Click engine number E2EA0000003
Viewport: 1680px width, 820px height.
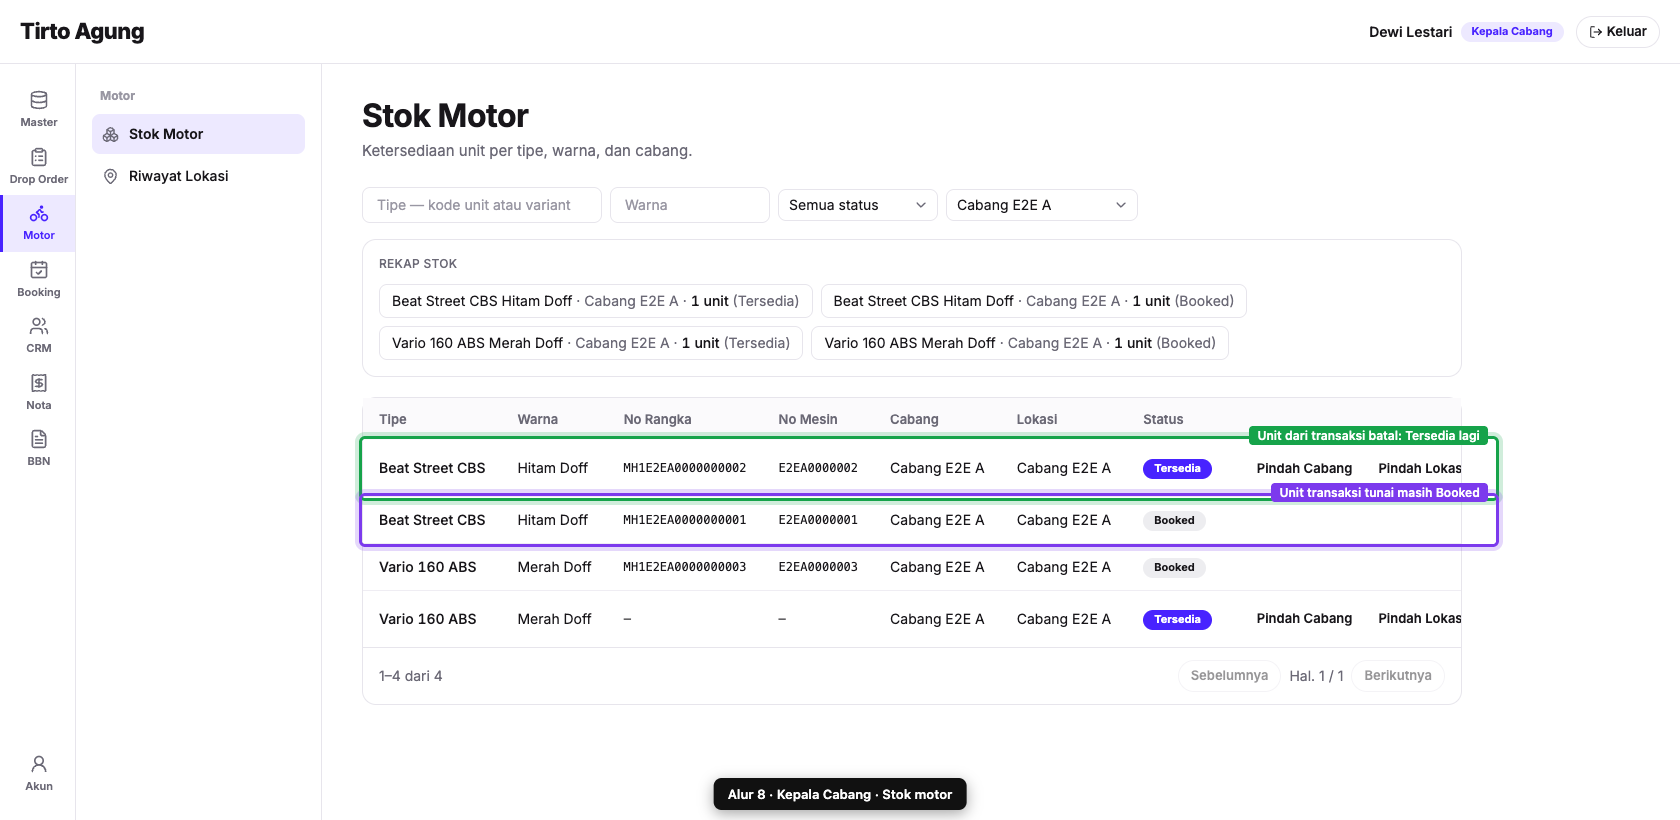tap(818, 567)
